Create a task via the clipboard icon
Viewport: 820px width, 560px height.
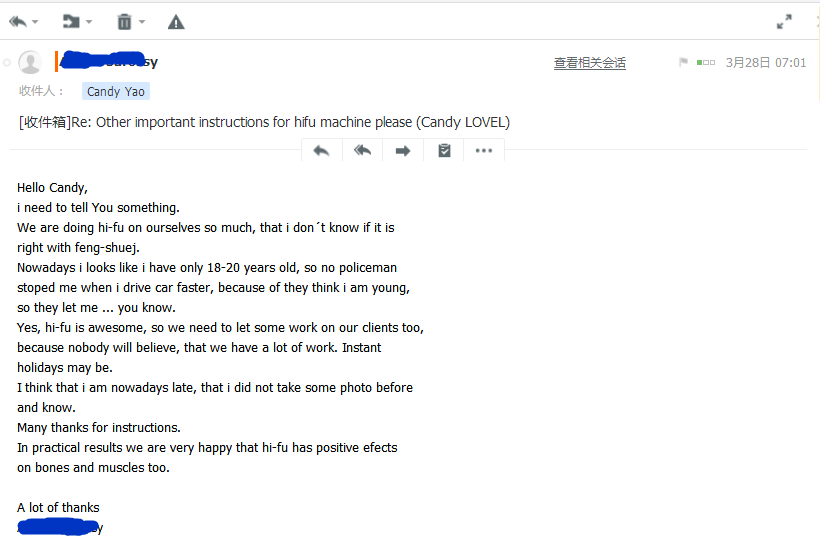pos(444,151)
